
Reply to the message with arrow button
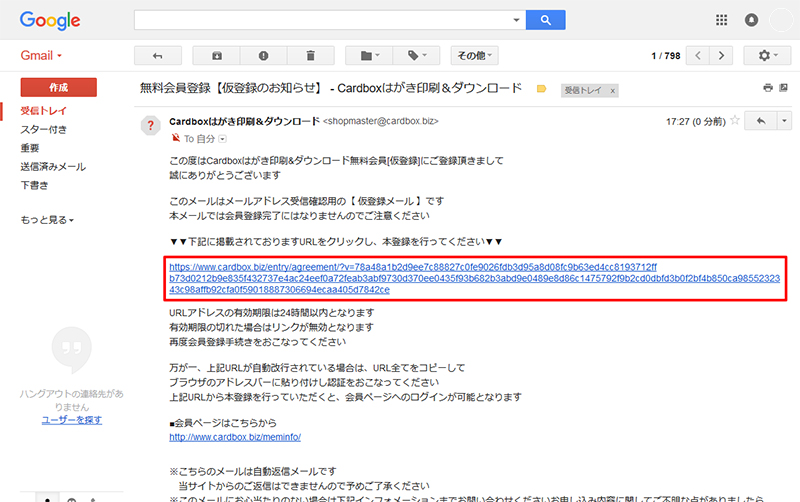point(761,121)
